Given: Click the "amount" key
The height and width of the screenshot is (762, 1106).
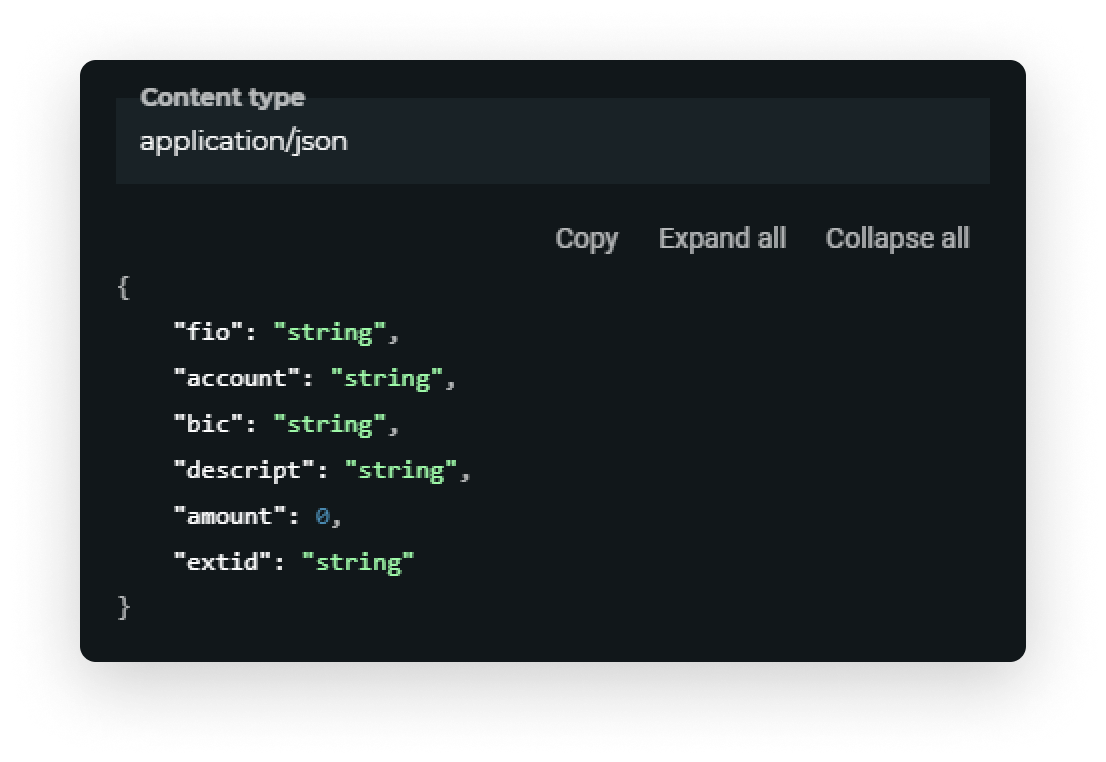Looking at the screenshot, I should tap(230, 516).
